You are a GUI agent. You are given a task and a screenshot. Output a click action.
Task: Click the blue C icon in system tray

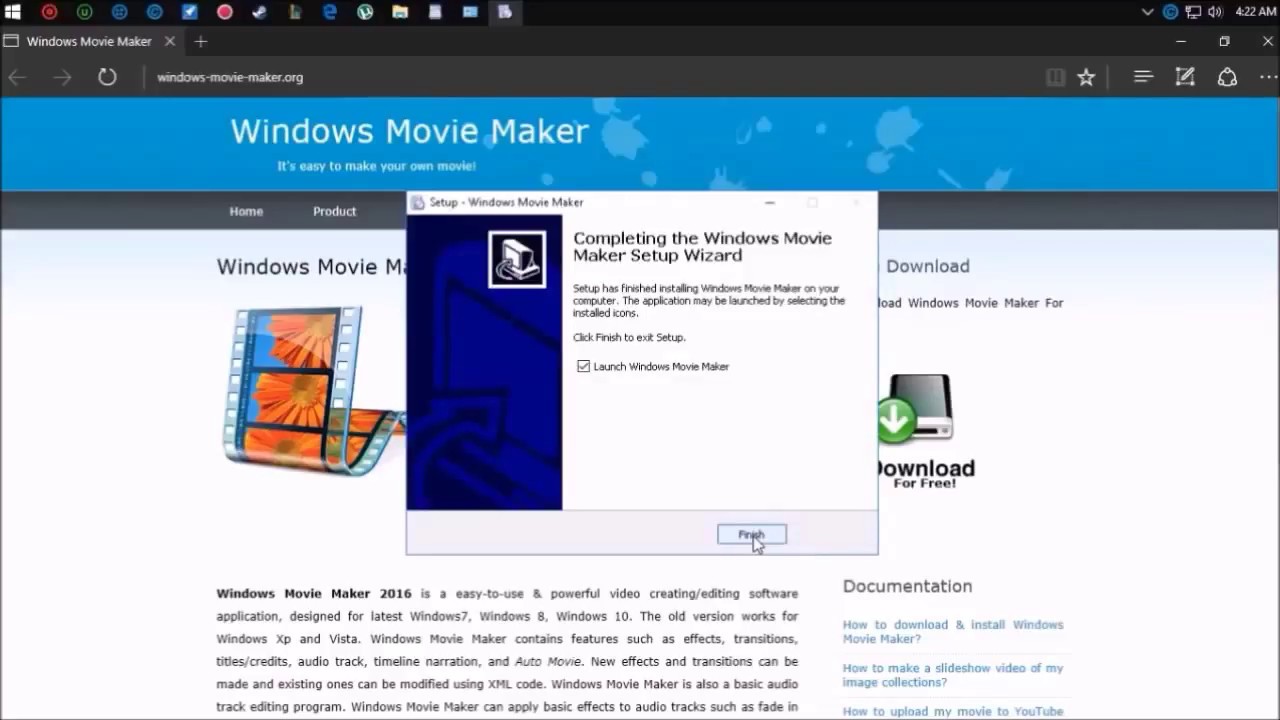[x=1171, y=12]
